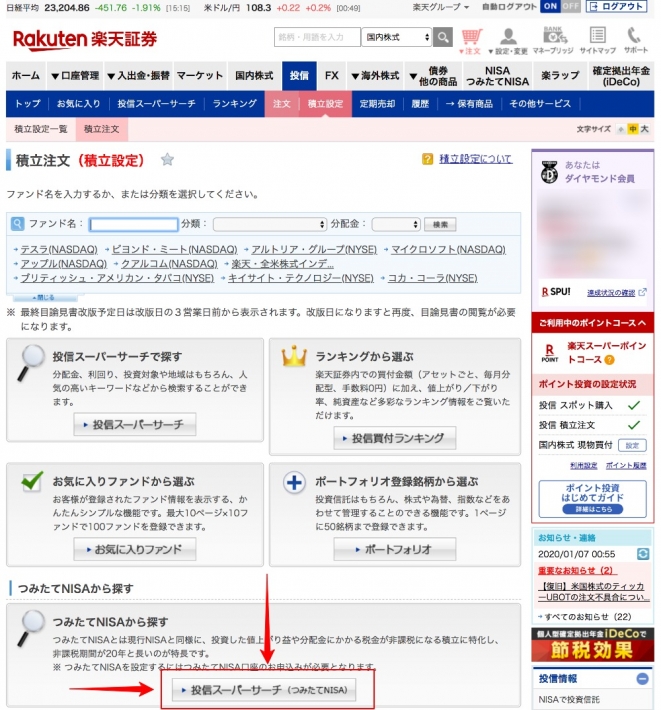Open the Money Bridge bank icon
This screenshot has height=710, width=661.
[x=553, y=40]
